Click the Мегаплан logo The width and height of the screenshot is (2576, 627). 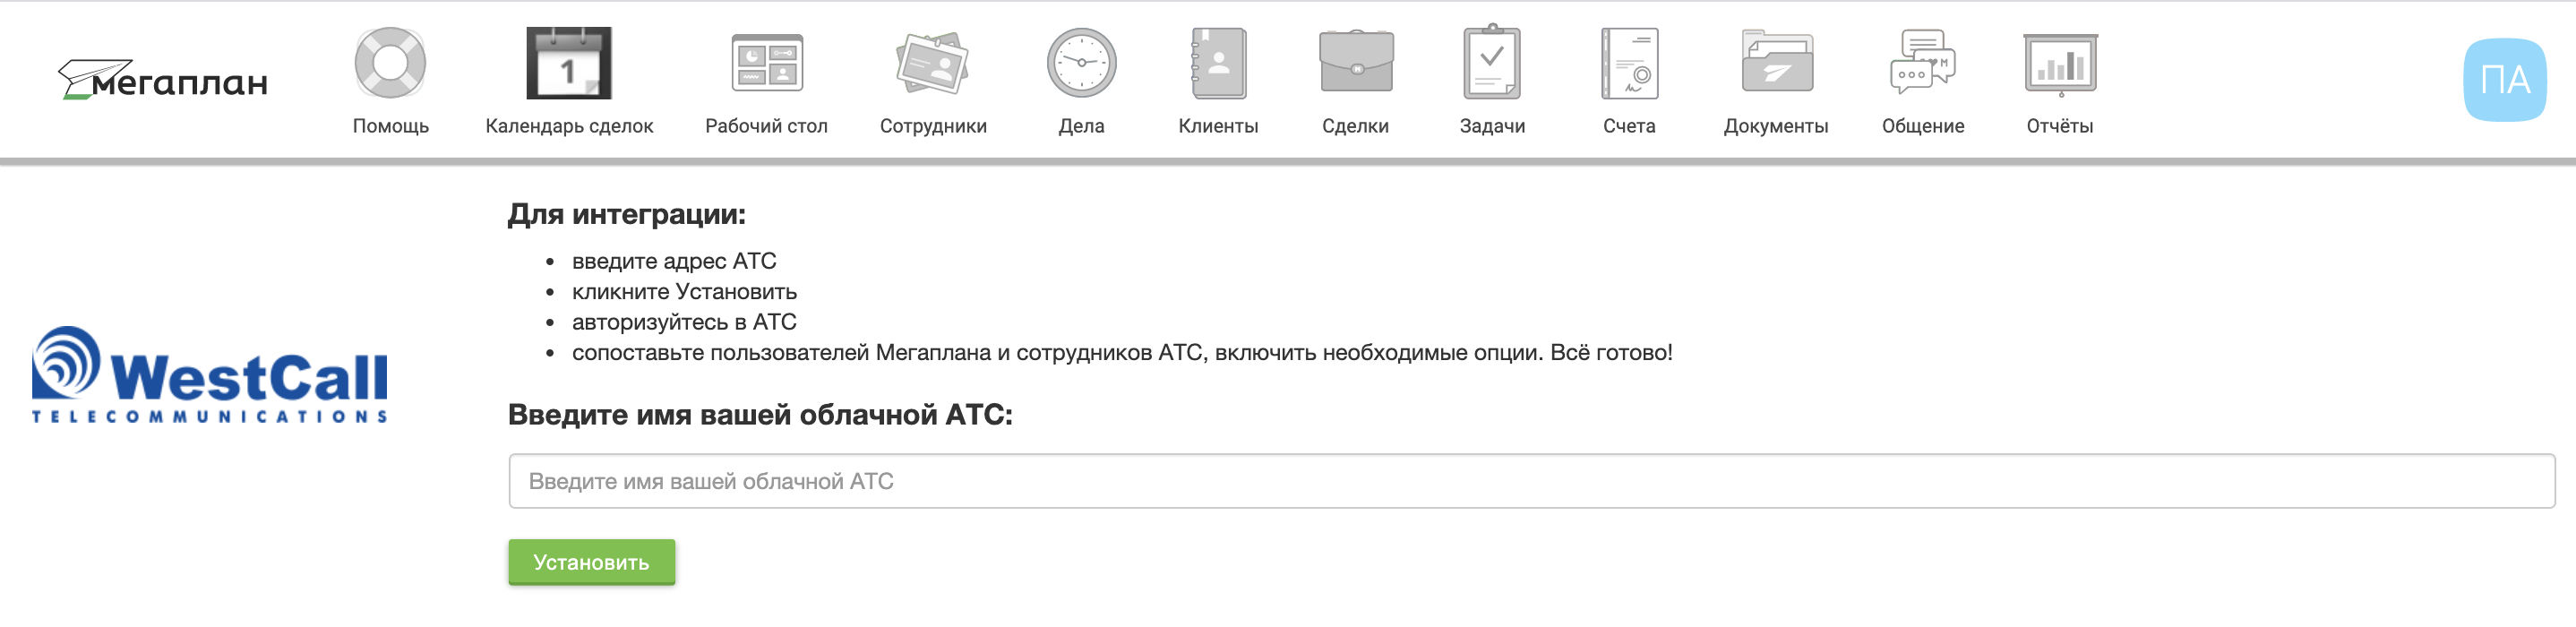pyautogui.click(x=163, y=80)
